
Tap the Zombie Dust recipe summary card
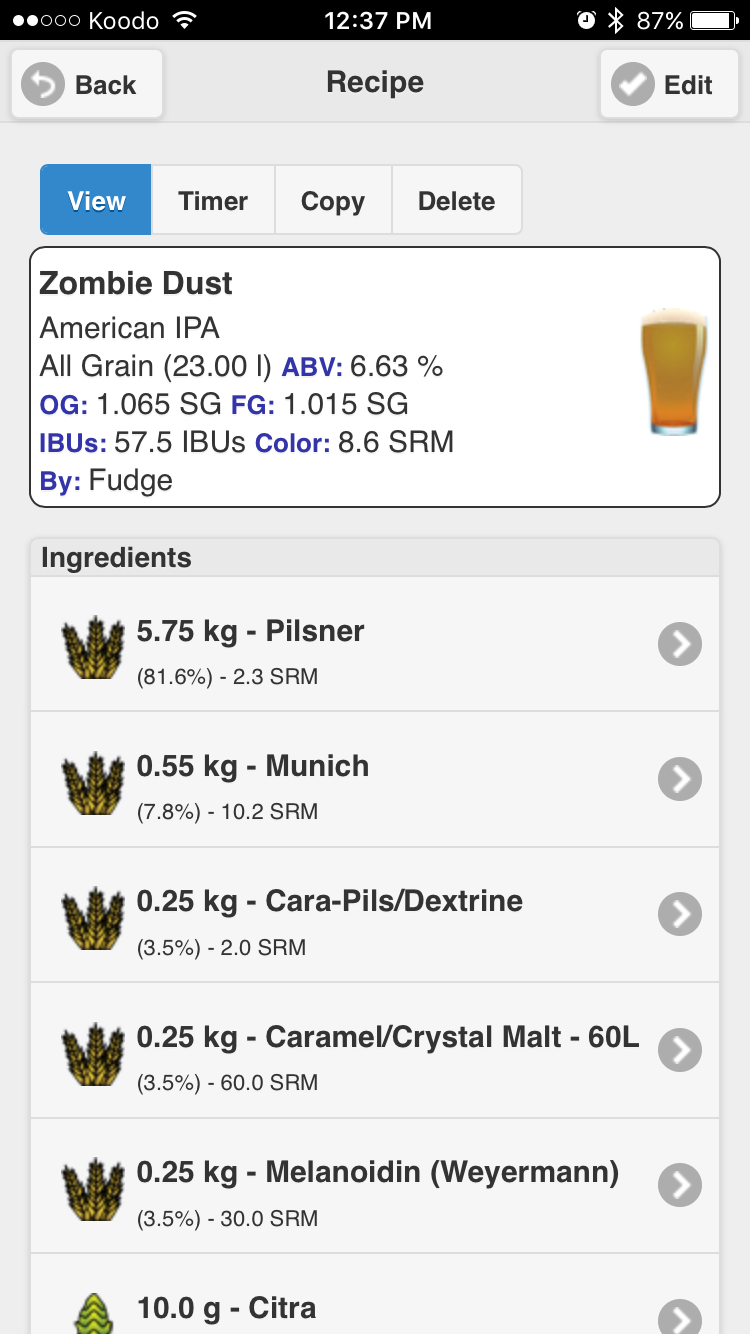pos(375,377)
